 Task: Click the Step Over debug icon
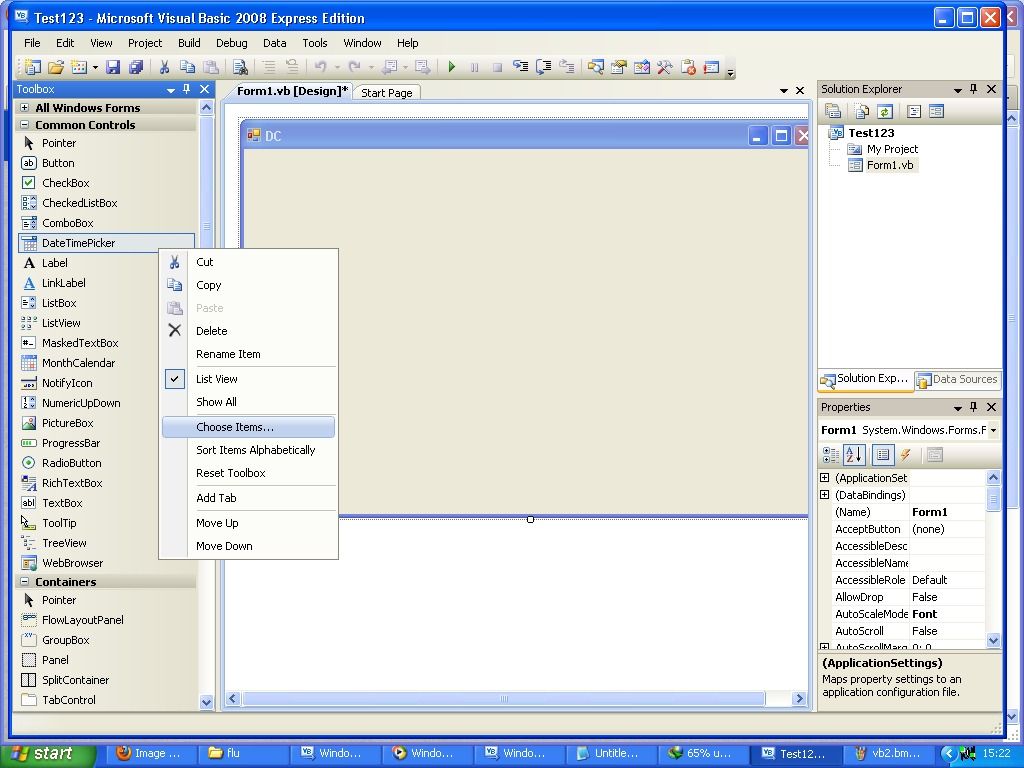543,67
